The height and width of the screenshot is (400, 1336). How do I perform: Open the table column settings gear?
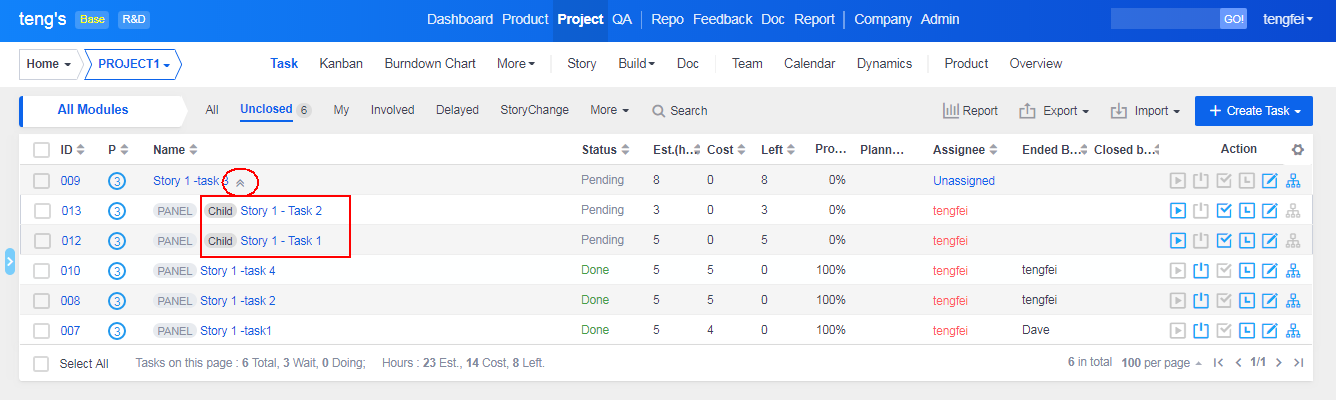pyautogui.click(x=1298, y=150)
